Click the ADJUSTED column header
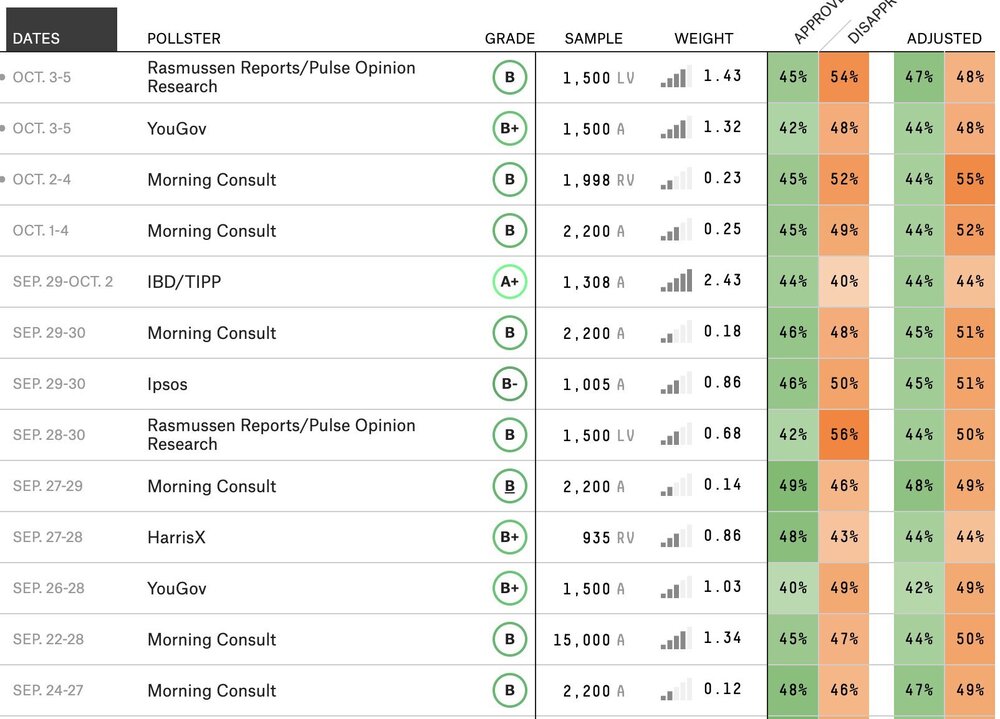1000x719 pixels. [943, 39]
